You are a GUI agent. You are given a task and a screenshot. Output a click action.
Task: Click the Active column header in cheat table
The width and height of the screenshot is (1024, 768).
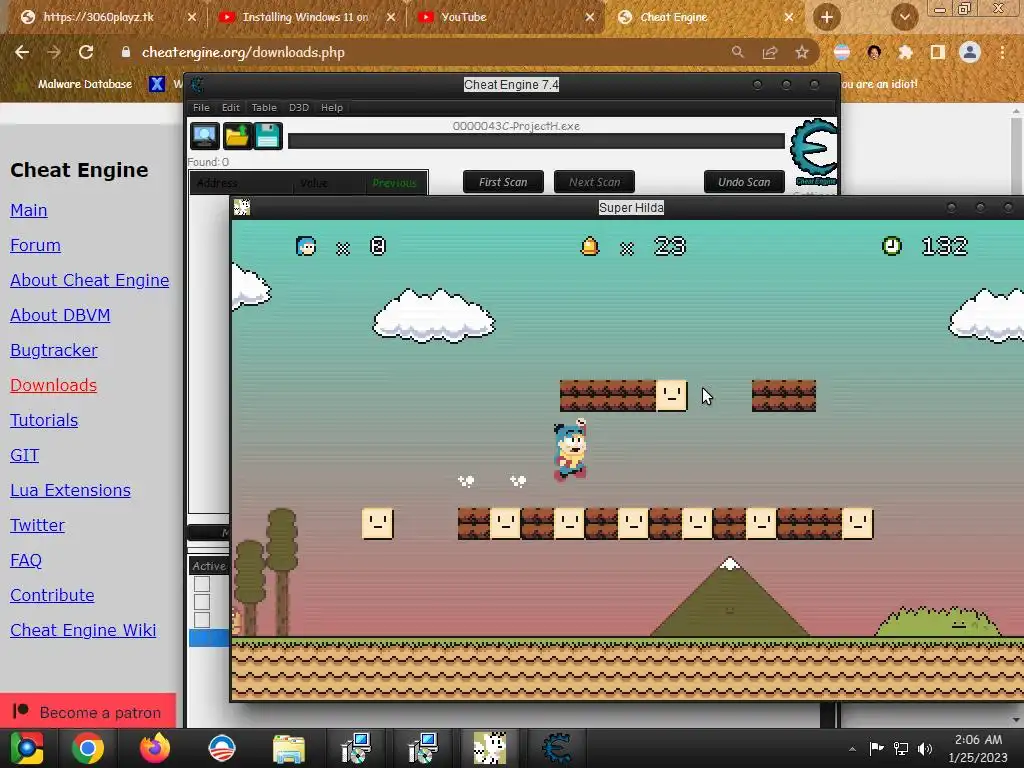point(209,566)
